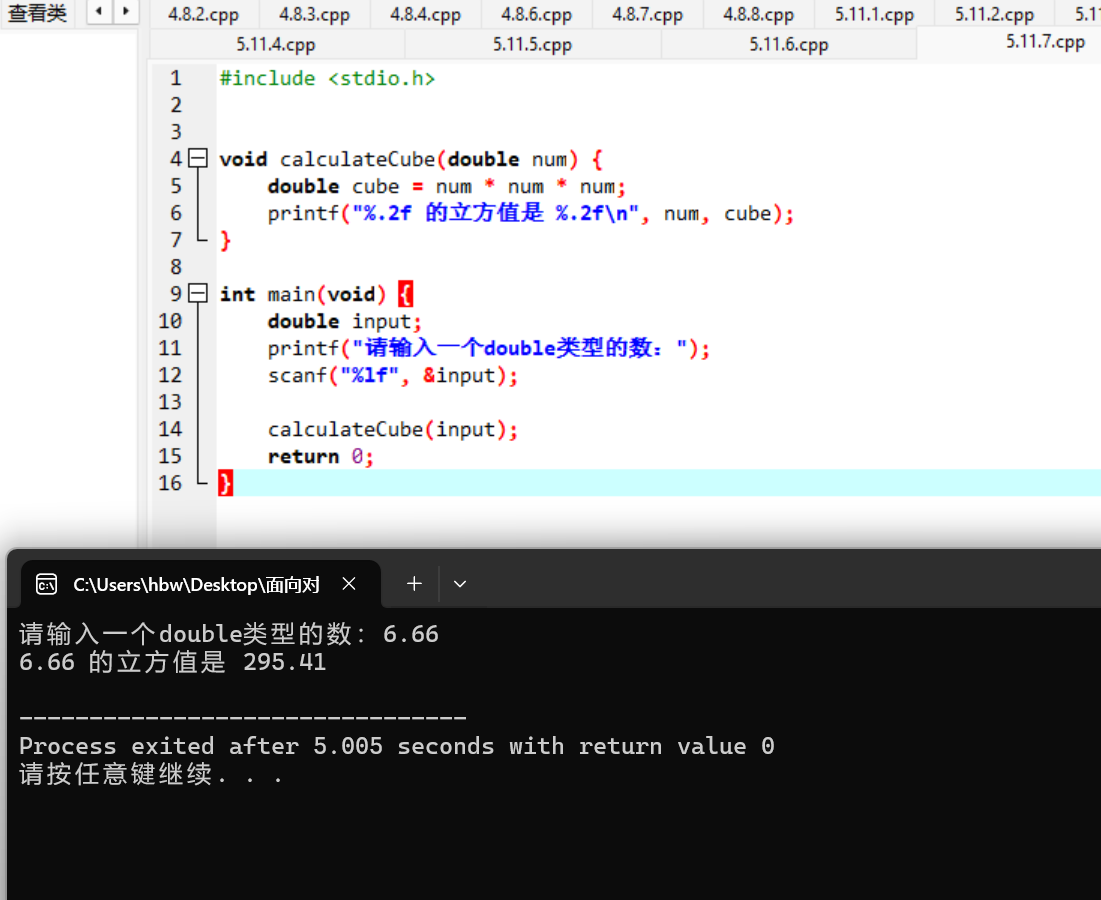Click '请按任意键继续. . .' console text

tap(151, 774)
